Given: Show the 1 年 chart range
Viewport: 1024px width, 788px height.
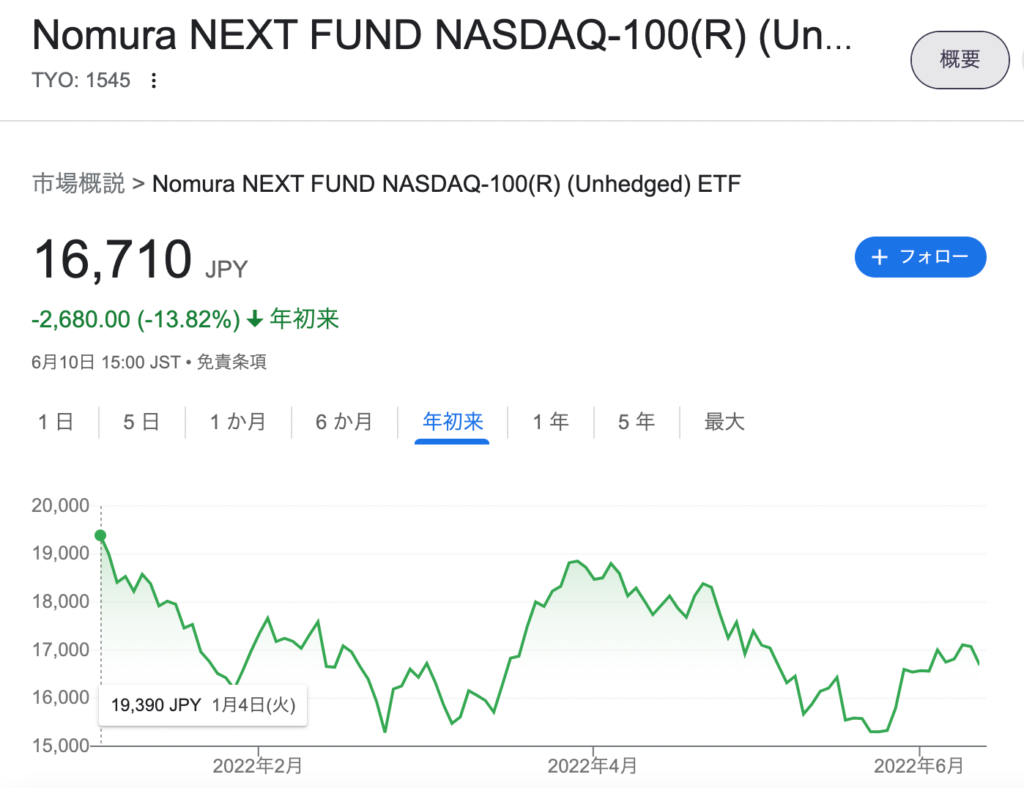Looking at the screenshot, I should (x=551, y=422).
